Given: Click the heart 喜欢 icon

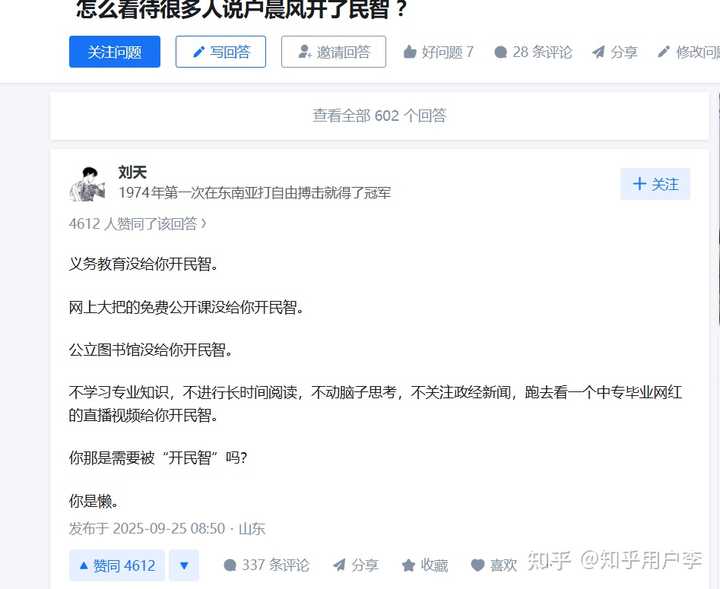Looking at the screenshot, I should coord(478,565).
